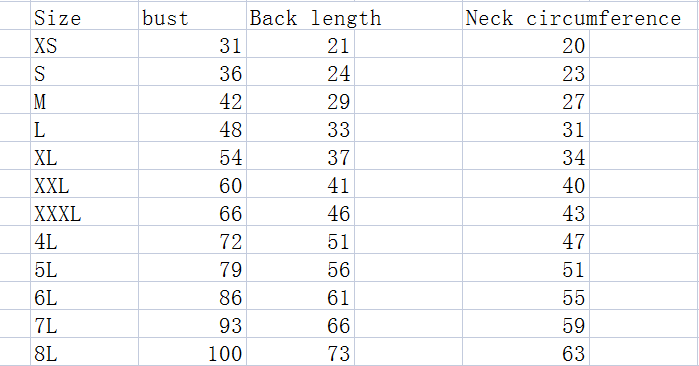This screenshot has width=699, height=366.
Task: Click the XXXL size cell
Action: [x=84, y=212]
